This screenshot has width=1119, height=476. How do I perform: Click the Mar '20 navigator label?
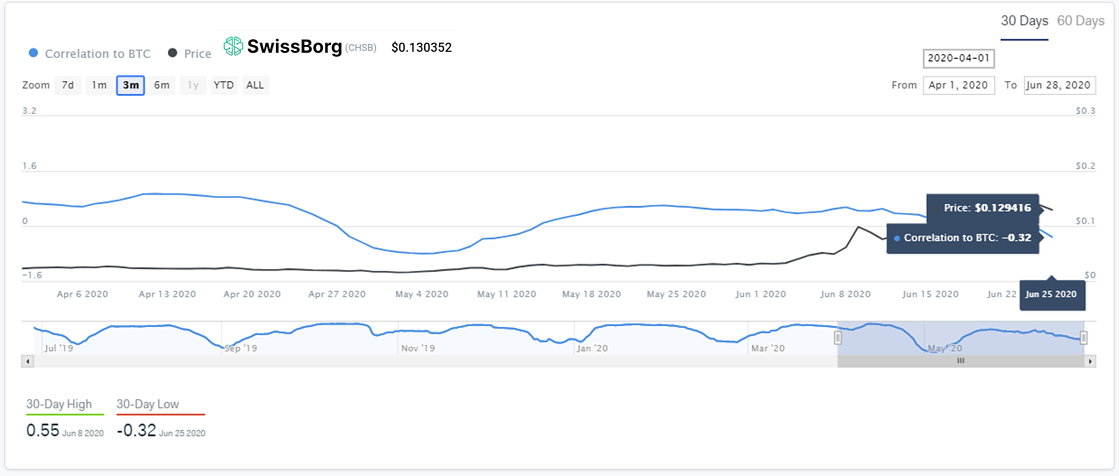(768, 348)
